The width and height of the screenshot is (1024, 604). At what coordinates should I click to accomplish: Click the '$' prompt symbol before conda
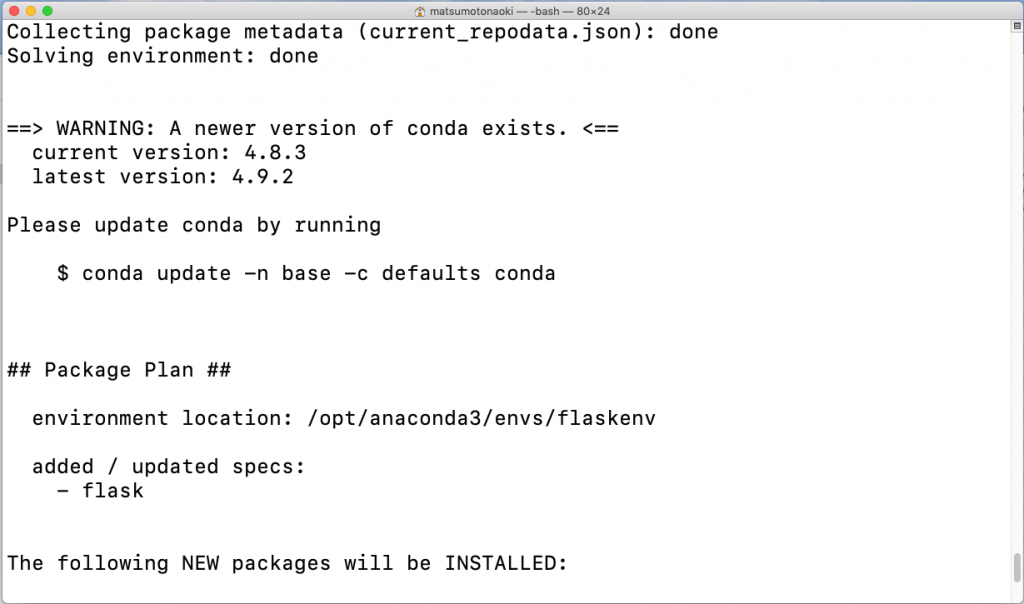click(x=63, y=273)
